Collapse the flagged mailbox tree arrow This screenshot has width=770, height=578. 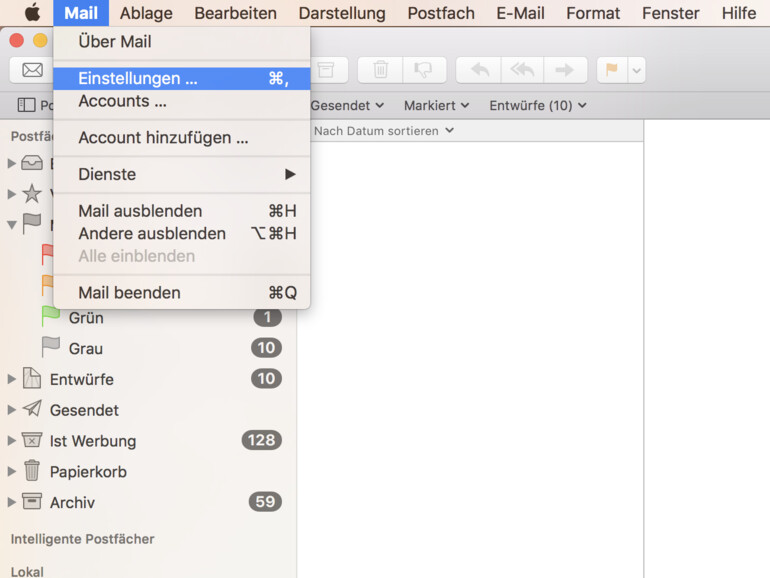coord(11,225)
